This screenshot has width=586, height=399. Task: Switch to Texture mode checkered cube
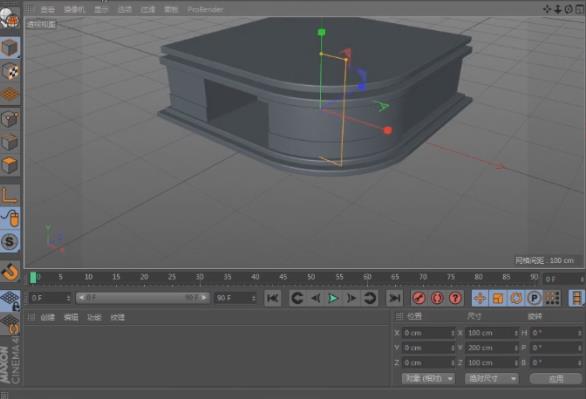(x=10, y=71)
